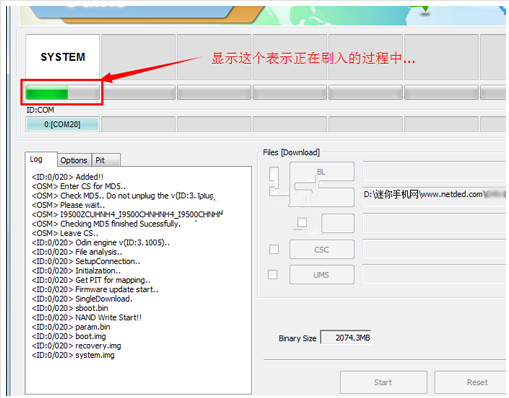Viewport: 509px width, 398px height.
Task: Toggle the BL checkbox
Action: [274, 173]
